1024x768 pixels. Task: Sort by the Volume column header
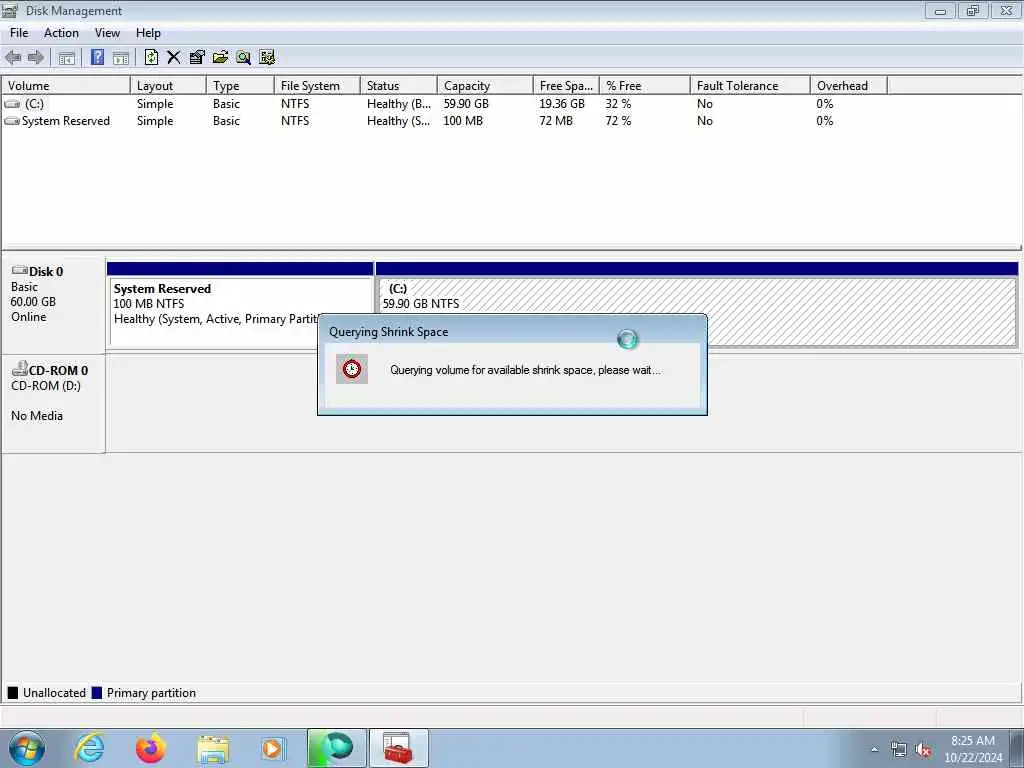(66, 86)
